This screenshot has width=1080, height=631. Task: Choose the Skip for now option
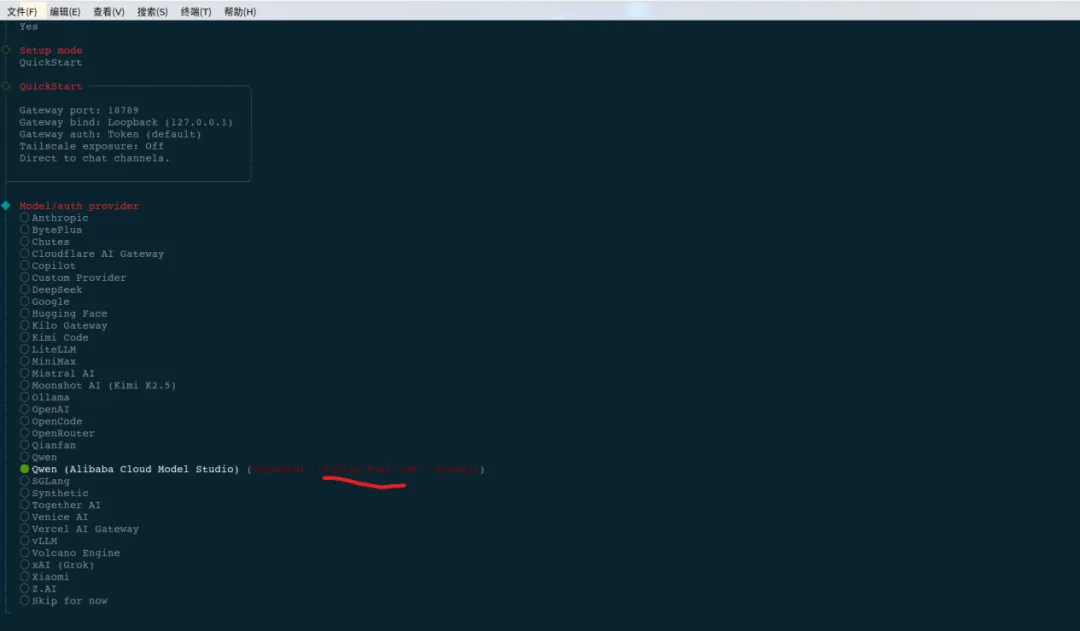[x=64, y=601]
